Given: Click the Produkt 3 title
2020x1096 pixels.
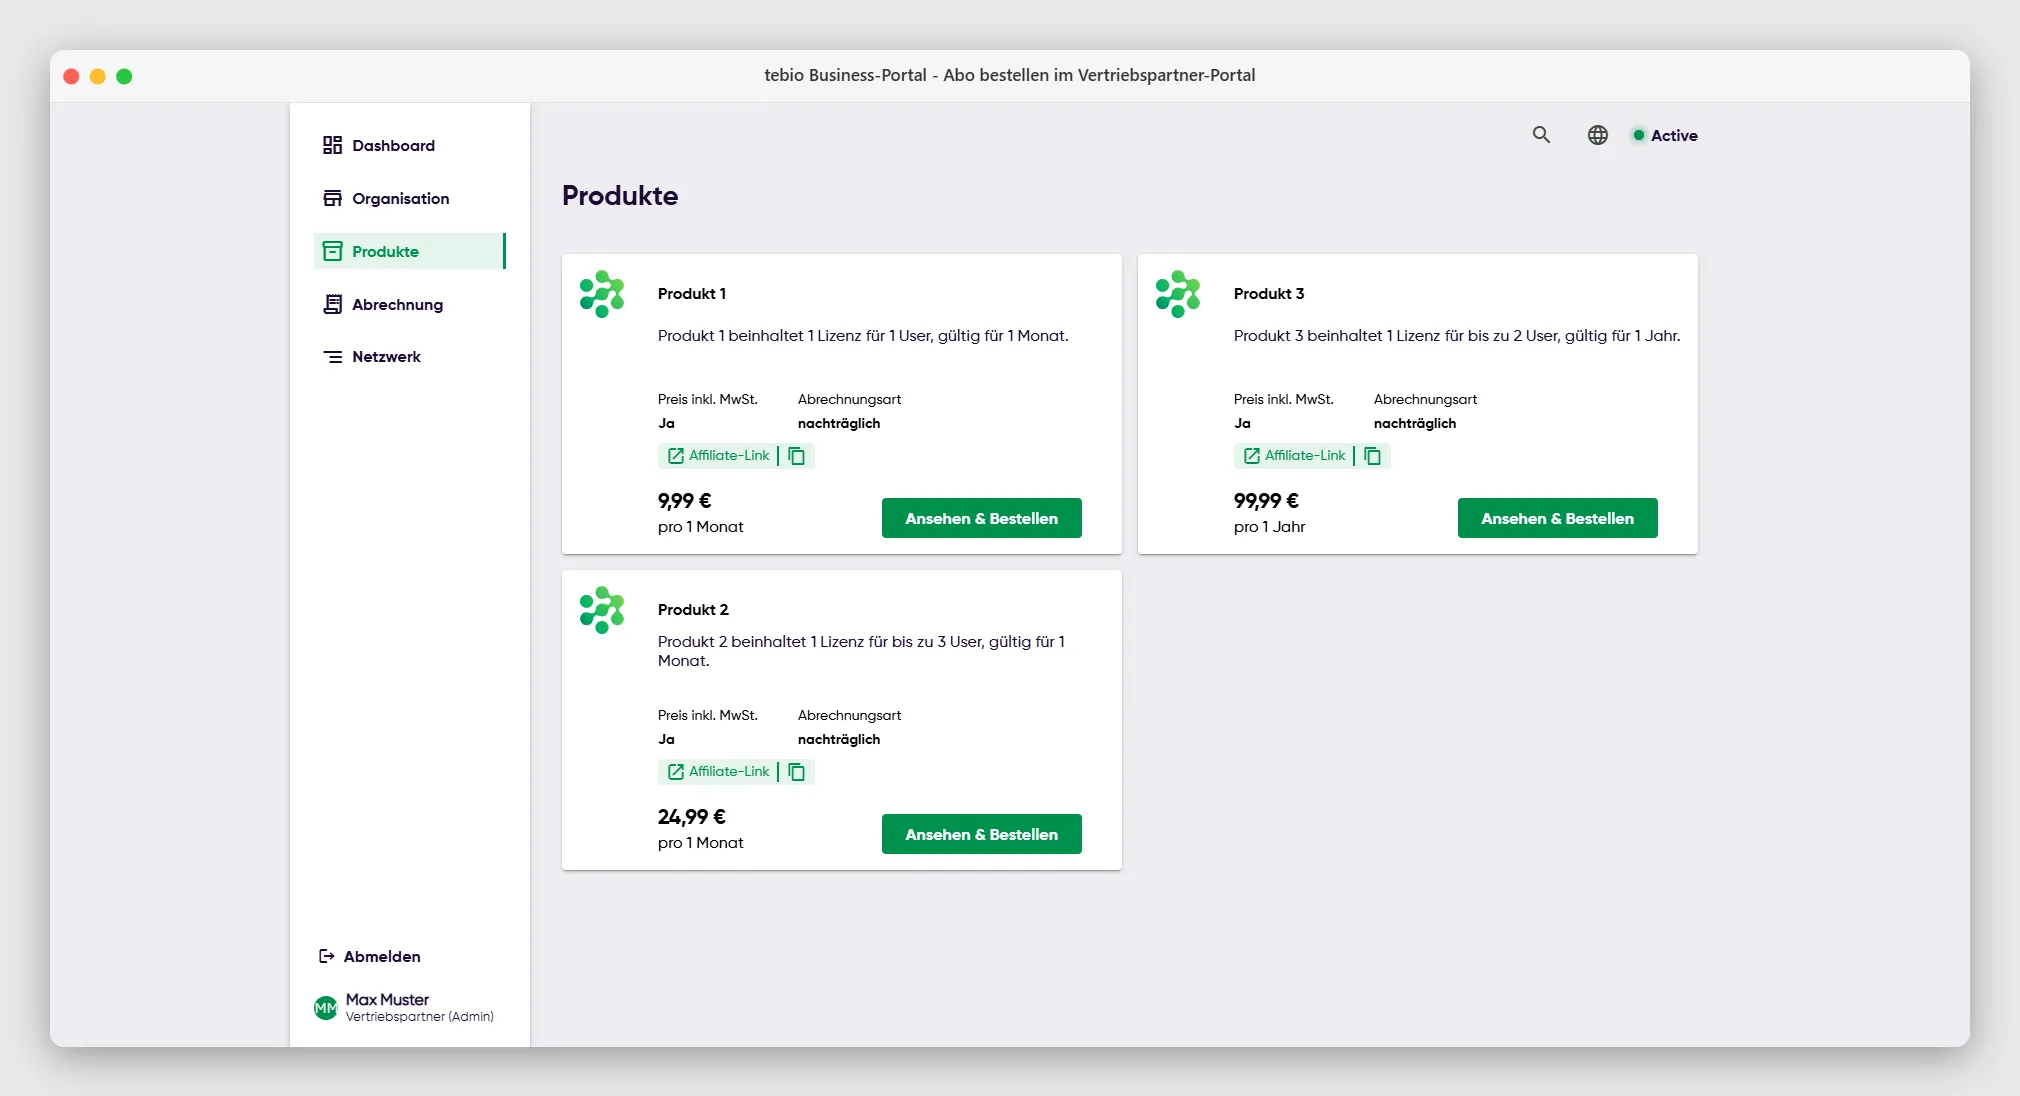Looking at the screenshot, I should (1269, 293).
